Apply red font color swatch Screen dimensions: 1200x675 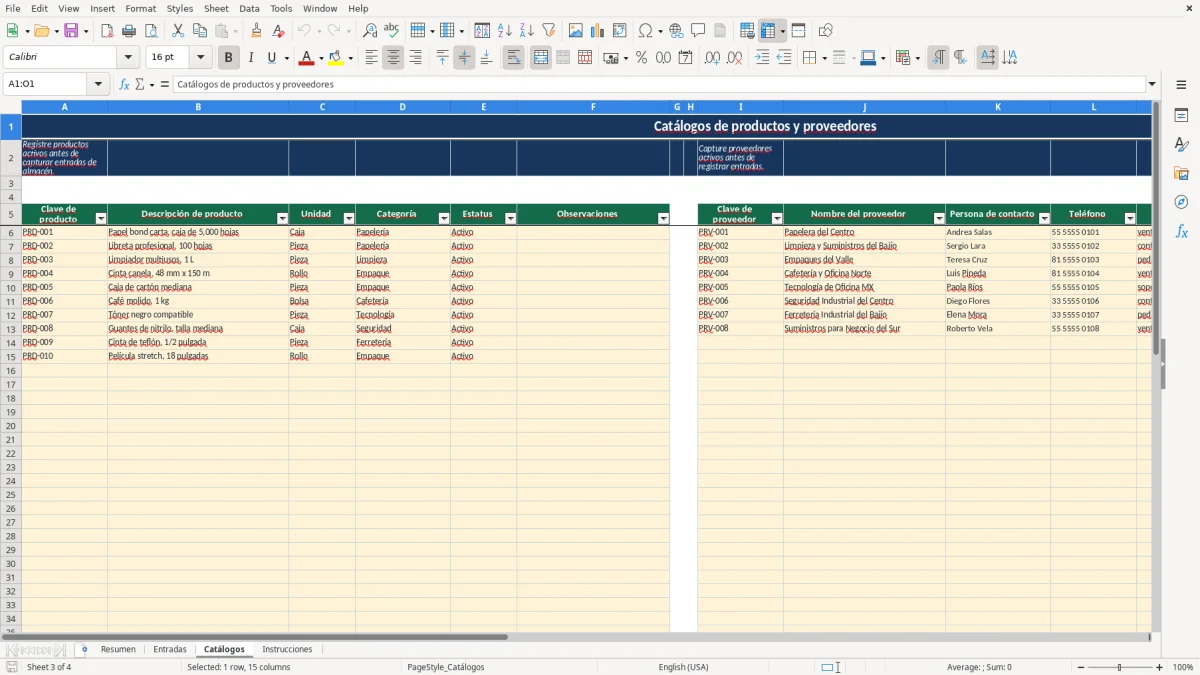(x=307, y=58)
